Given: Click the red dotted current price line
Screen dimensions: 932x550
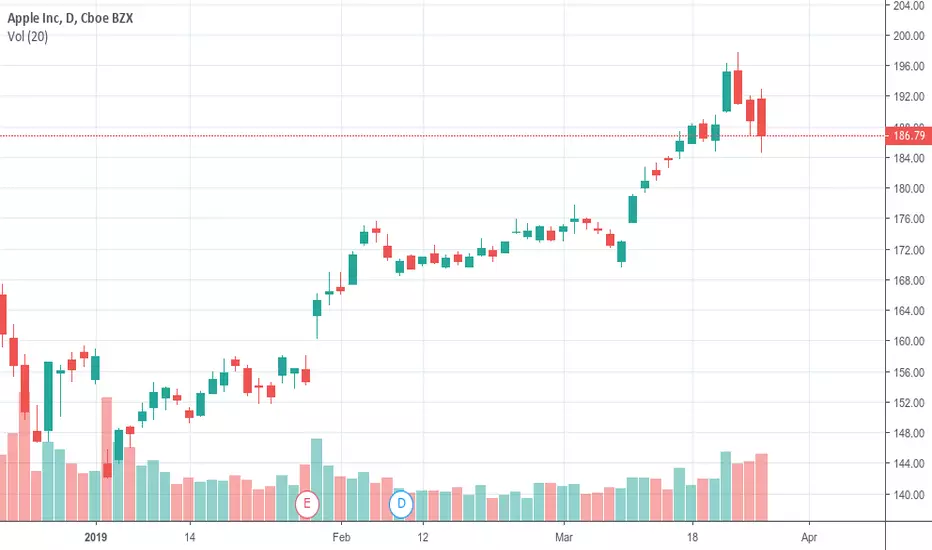Looking at the screenshot, I should 443,136.
